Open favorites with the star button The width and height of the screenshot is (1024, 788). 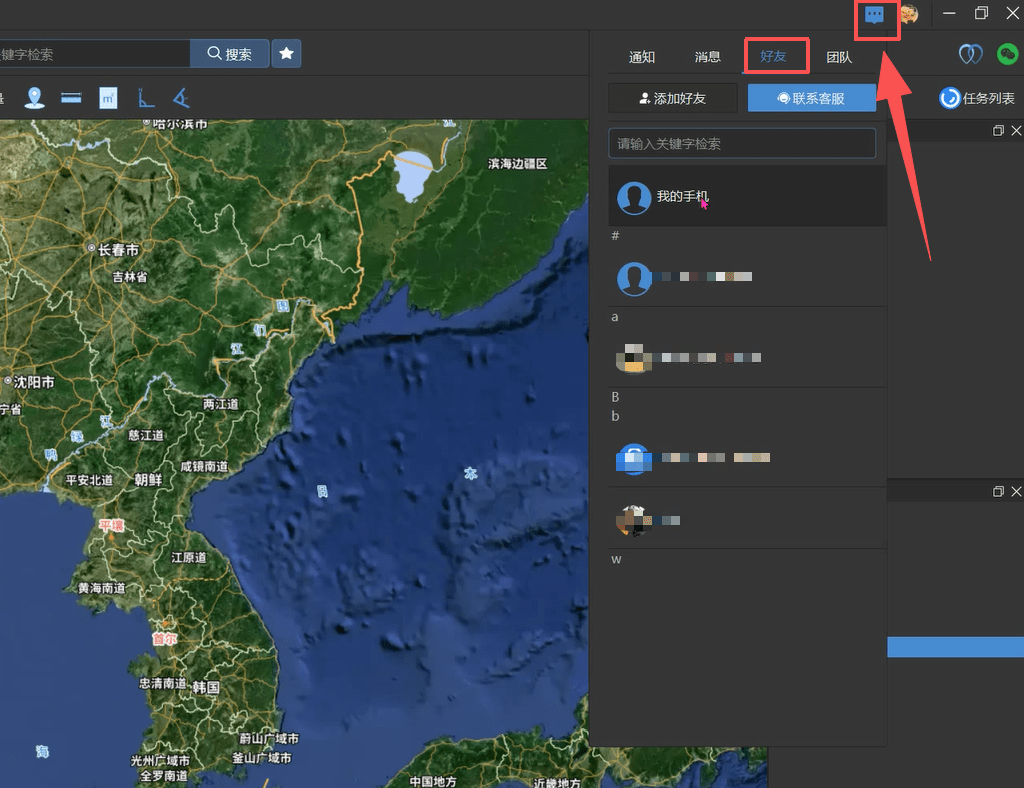286,54
